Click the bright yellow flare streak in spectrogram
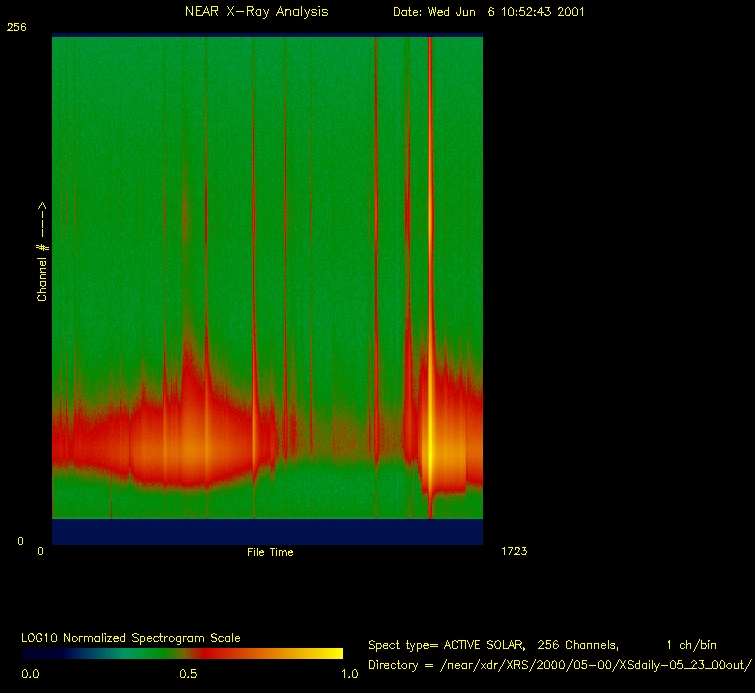Viewport: 755px width, 693px height. (430, 450)
